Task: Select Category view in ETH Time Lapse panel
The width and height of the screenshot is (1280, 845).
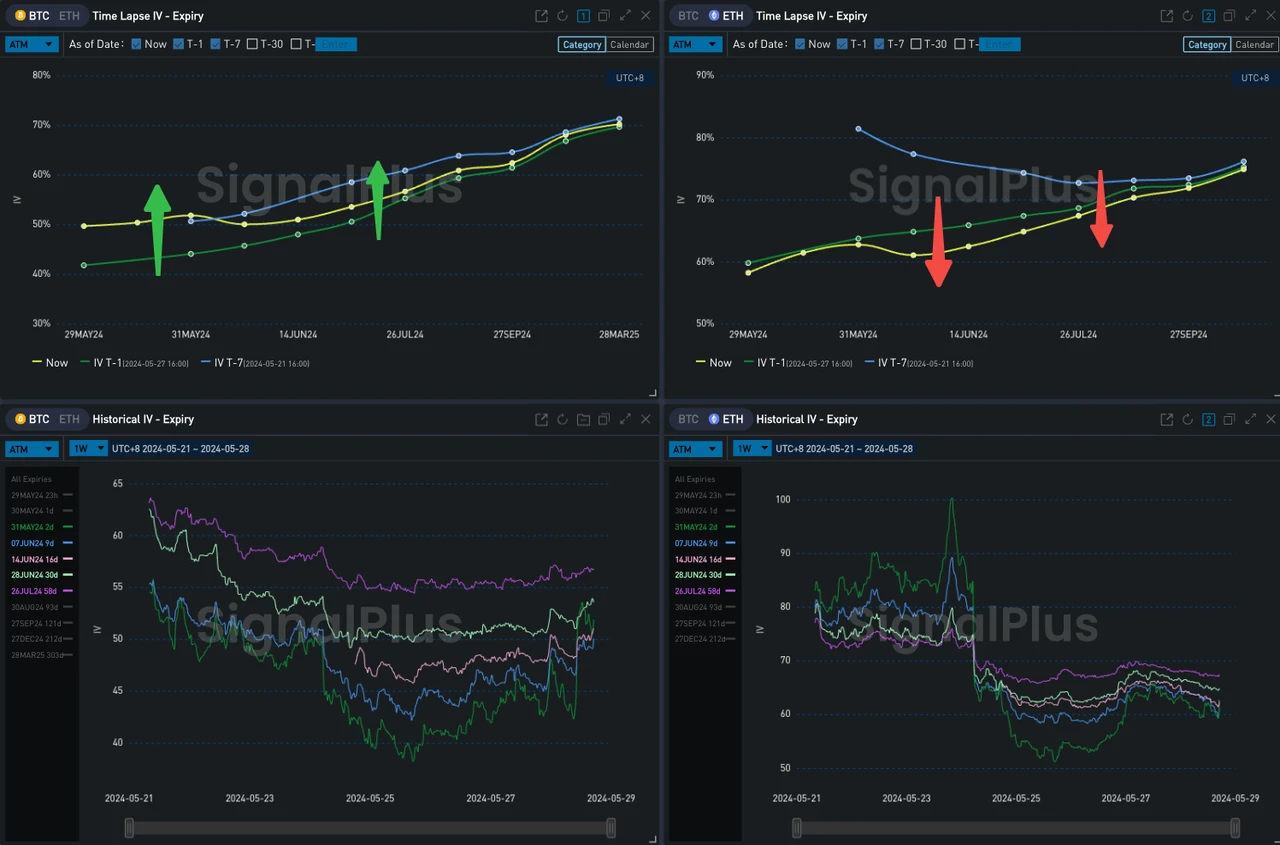Action: point(1207,44)
